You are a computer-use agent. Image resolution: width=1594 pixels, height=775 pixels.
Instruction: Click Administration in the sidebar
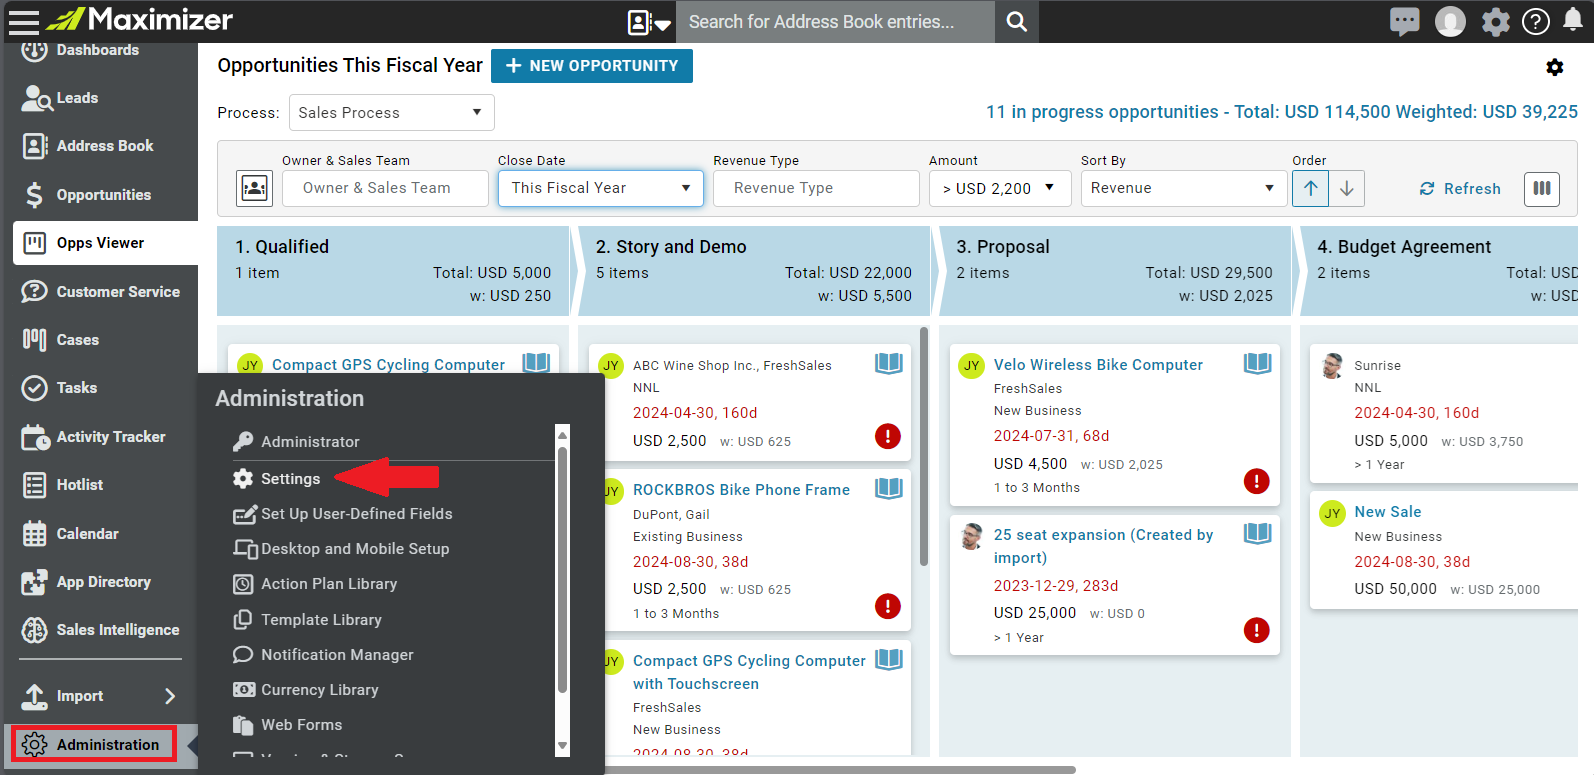pyautogui.click(x=94, y=744)
